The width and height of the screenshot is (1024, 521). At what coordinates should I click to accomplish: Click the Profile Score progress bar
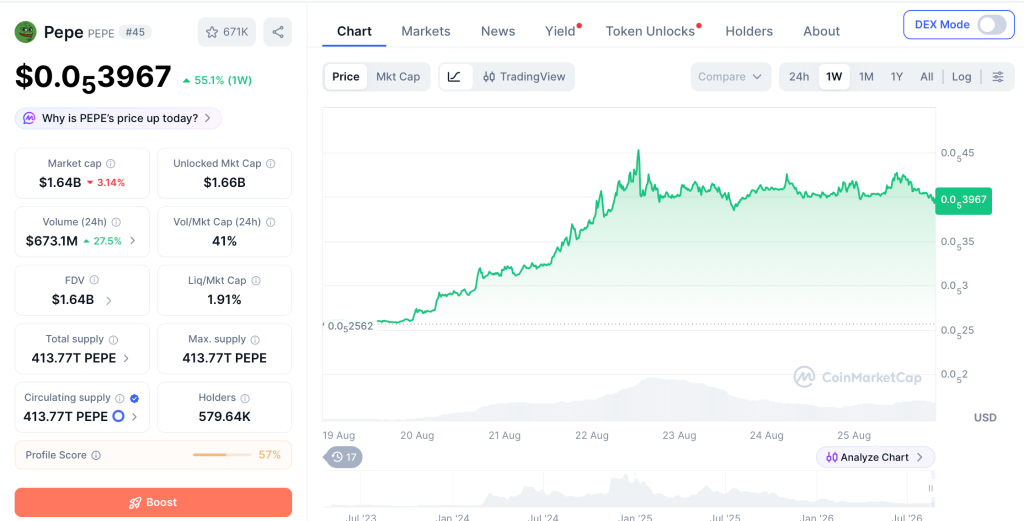coord(222,455)
